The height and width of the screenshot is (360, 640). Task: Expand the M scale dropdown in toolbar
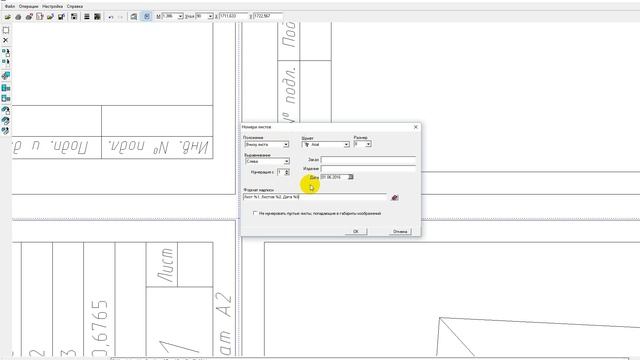click(180, 16)
